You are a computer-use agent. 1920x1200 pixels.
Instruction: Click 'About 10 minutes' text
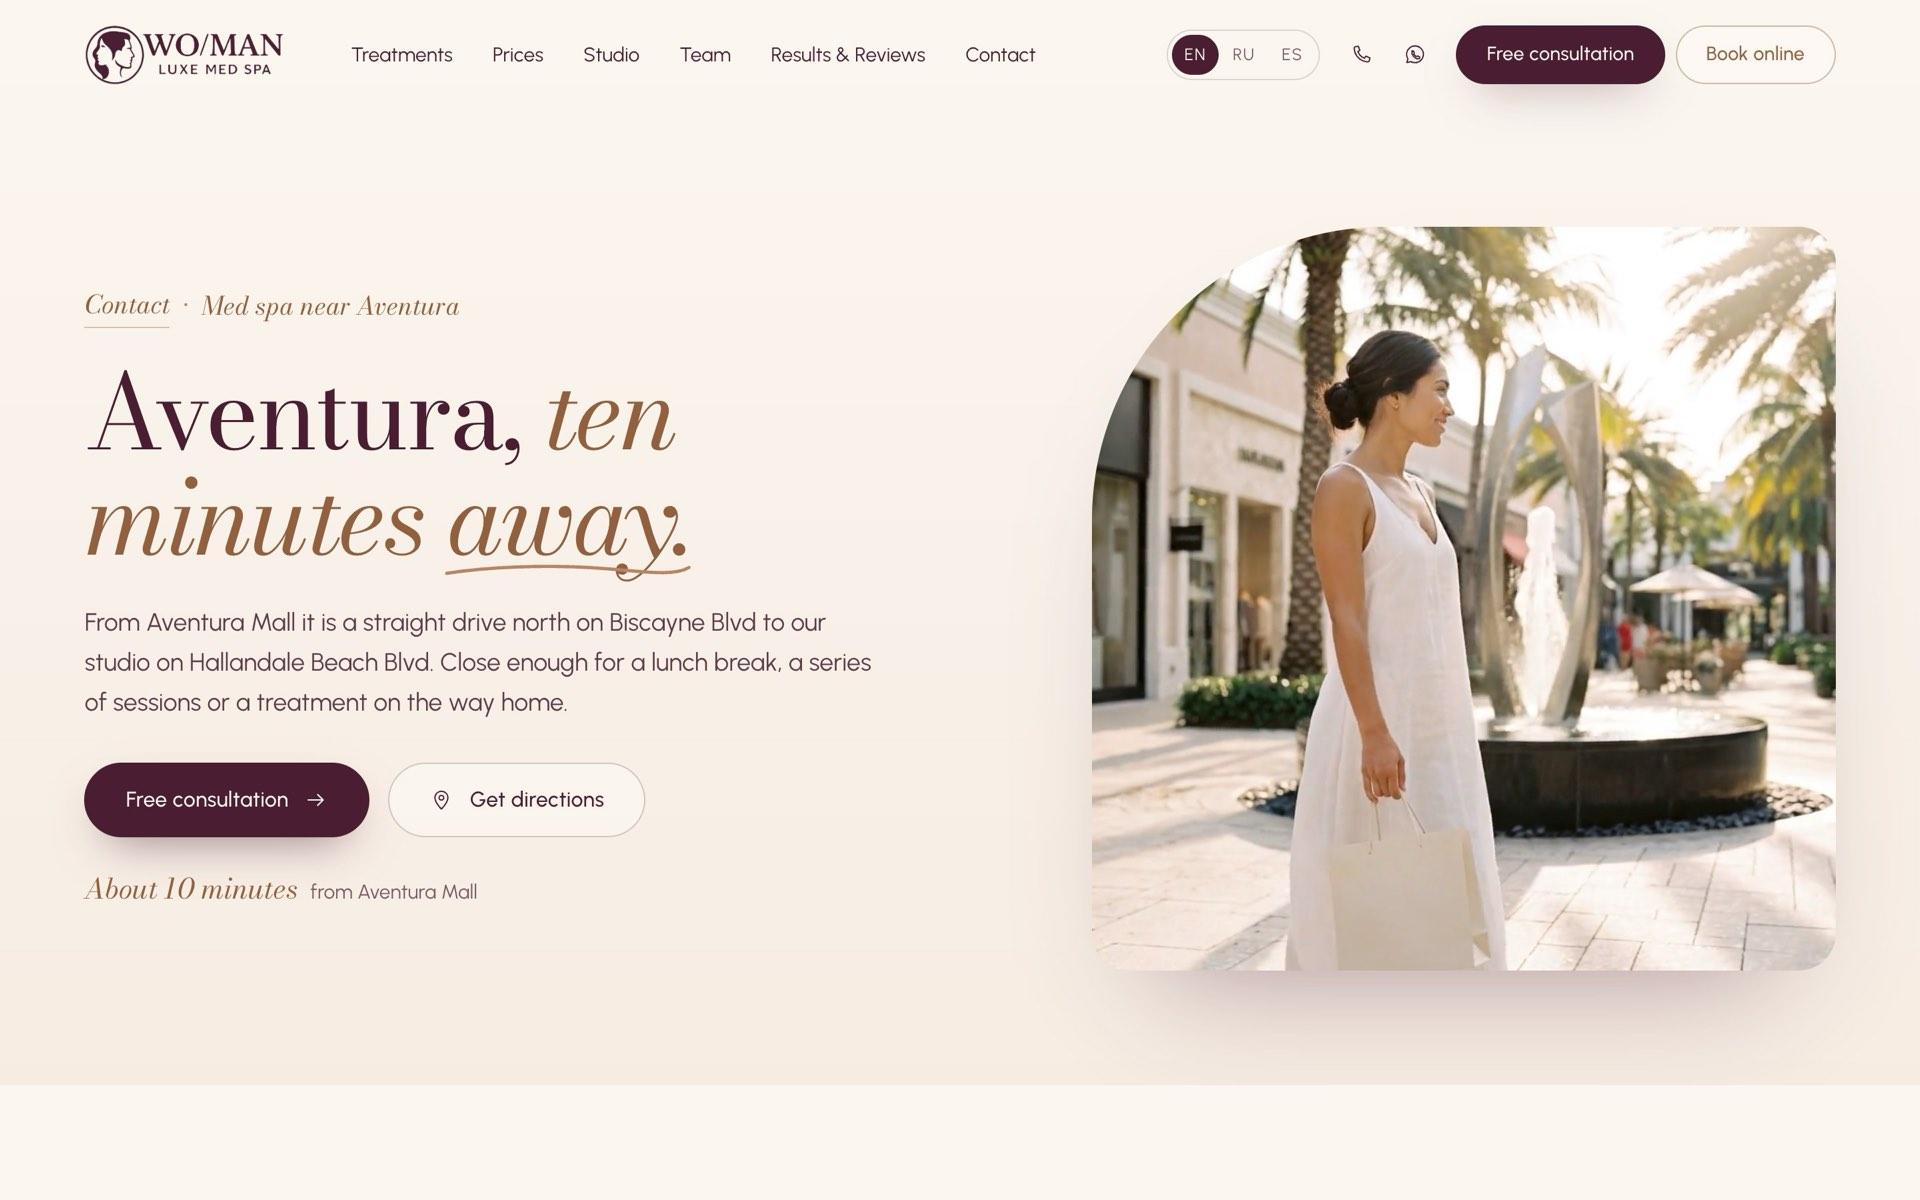click(x=191, y=889)
